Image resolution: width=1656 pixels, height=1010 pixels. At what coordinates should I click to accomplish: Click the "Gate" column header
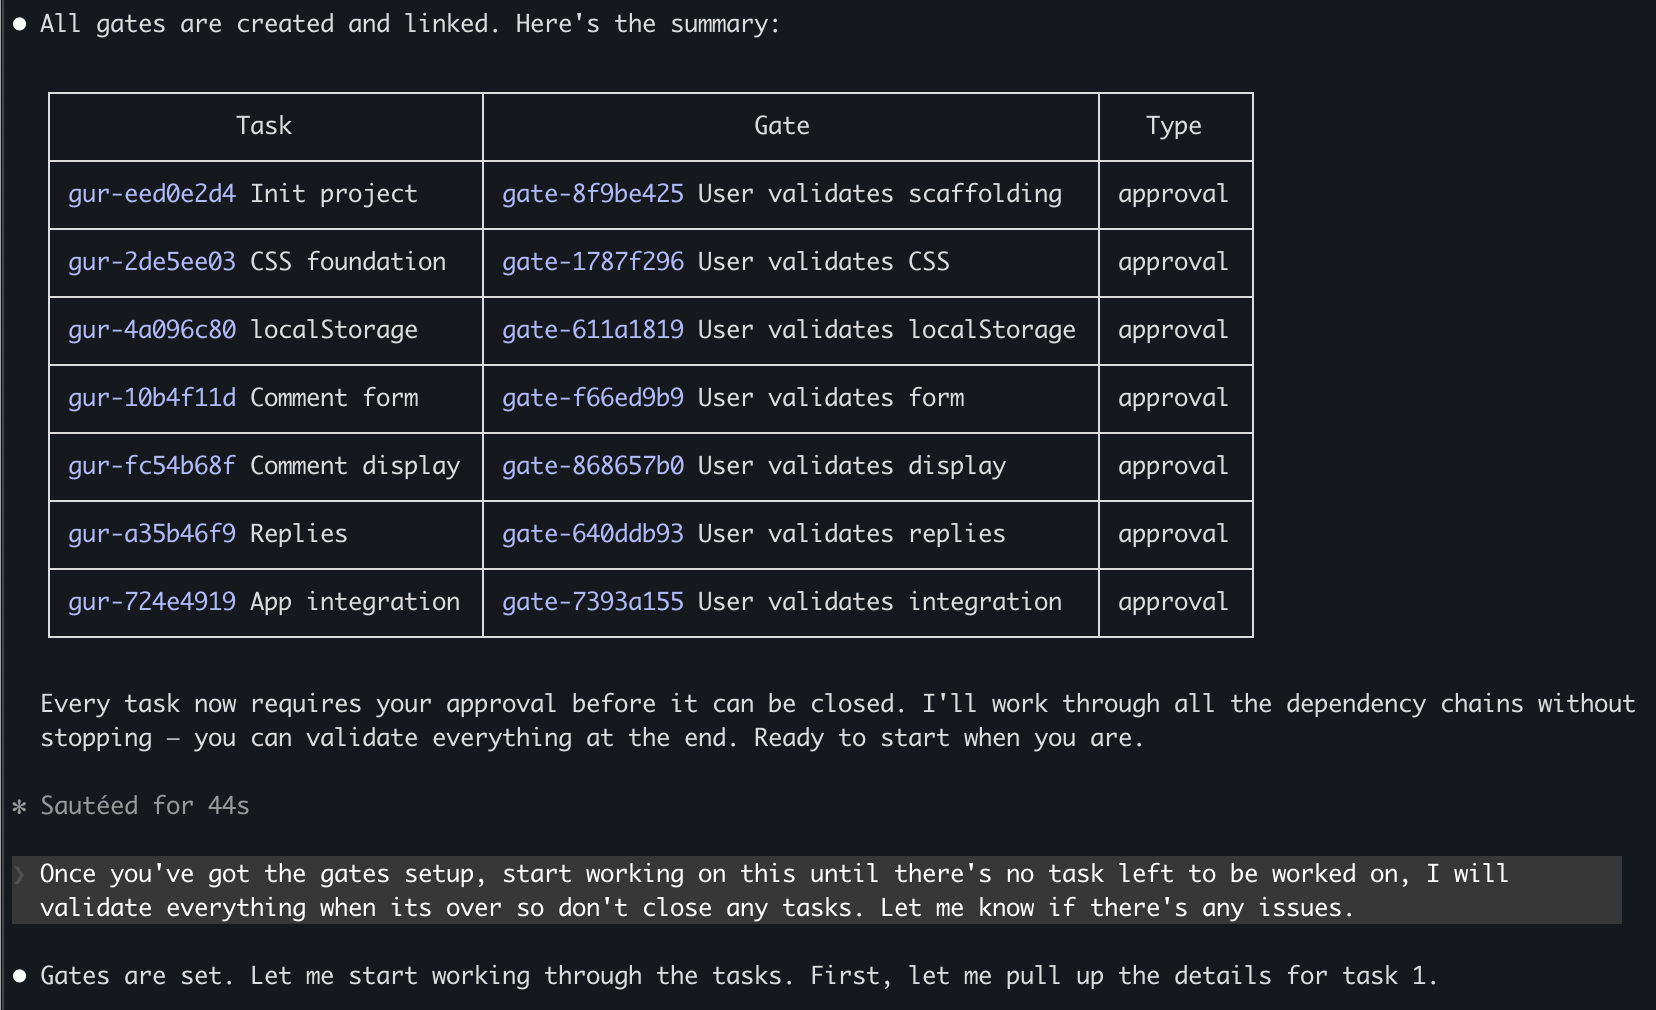click(782, 126)
